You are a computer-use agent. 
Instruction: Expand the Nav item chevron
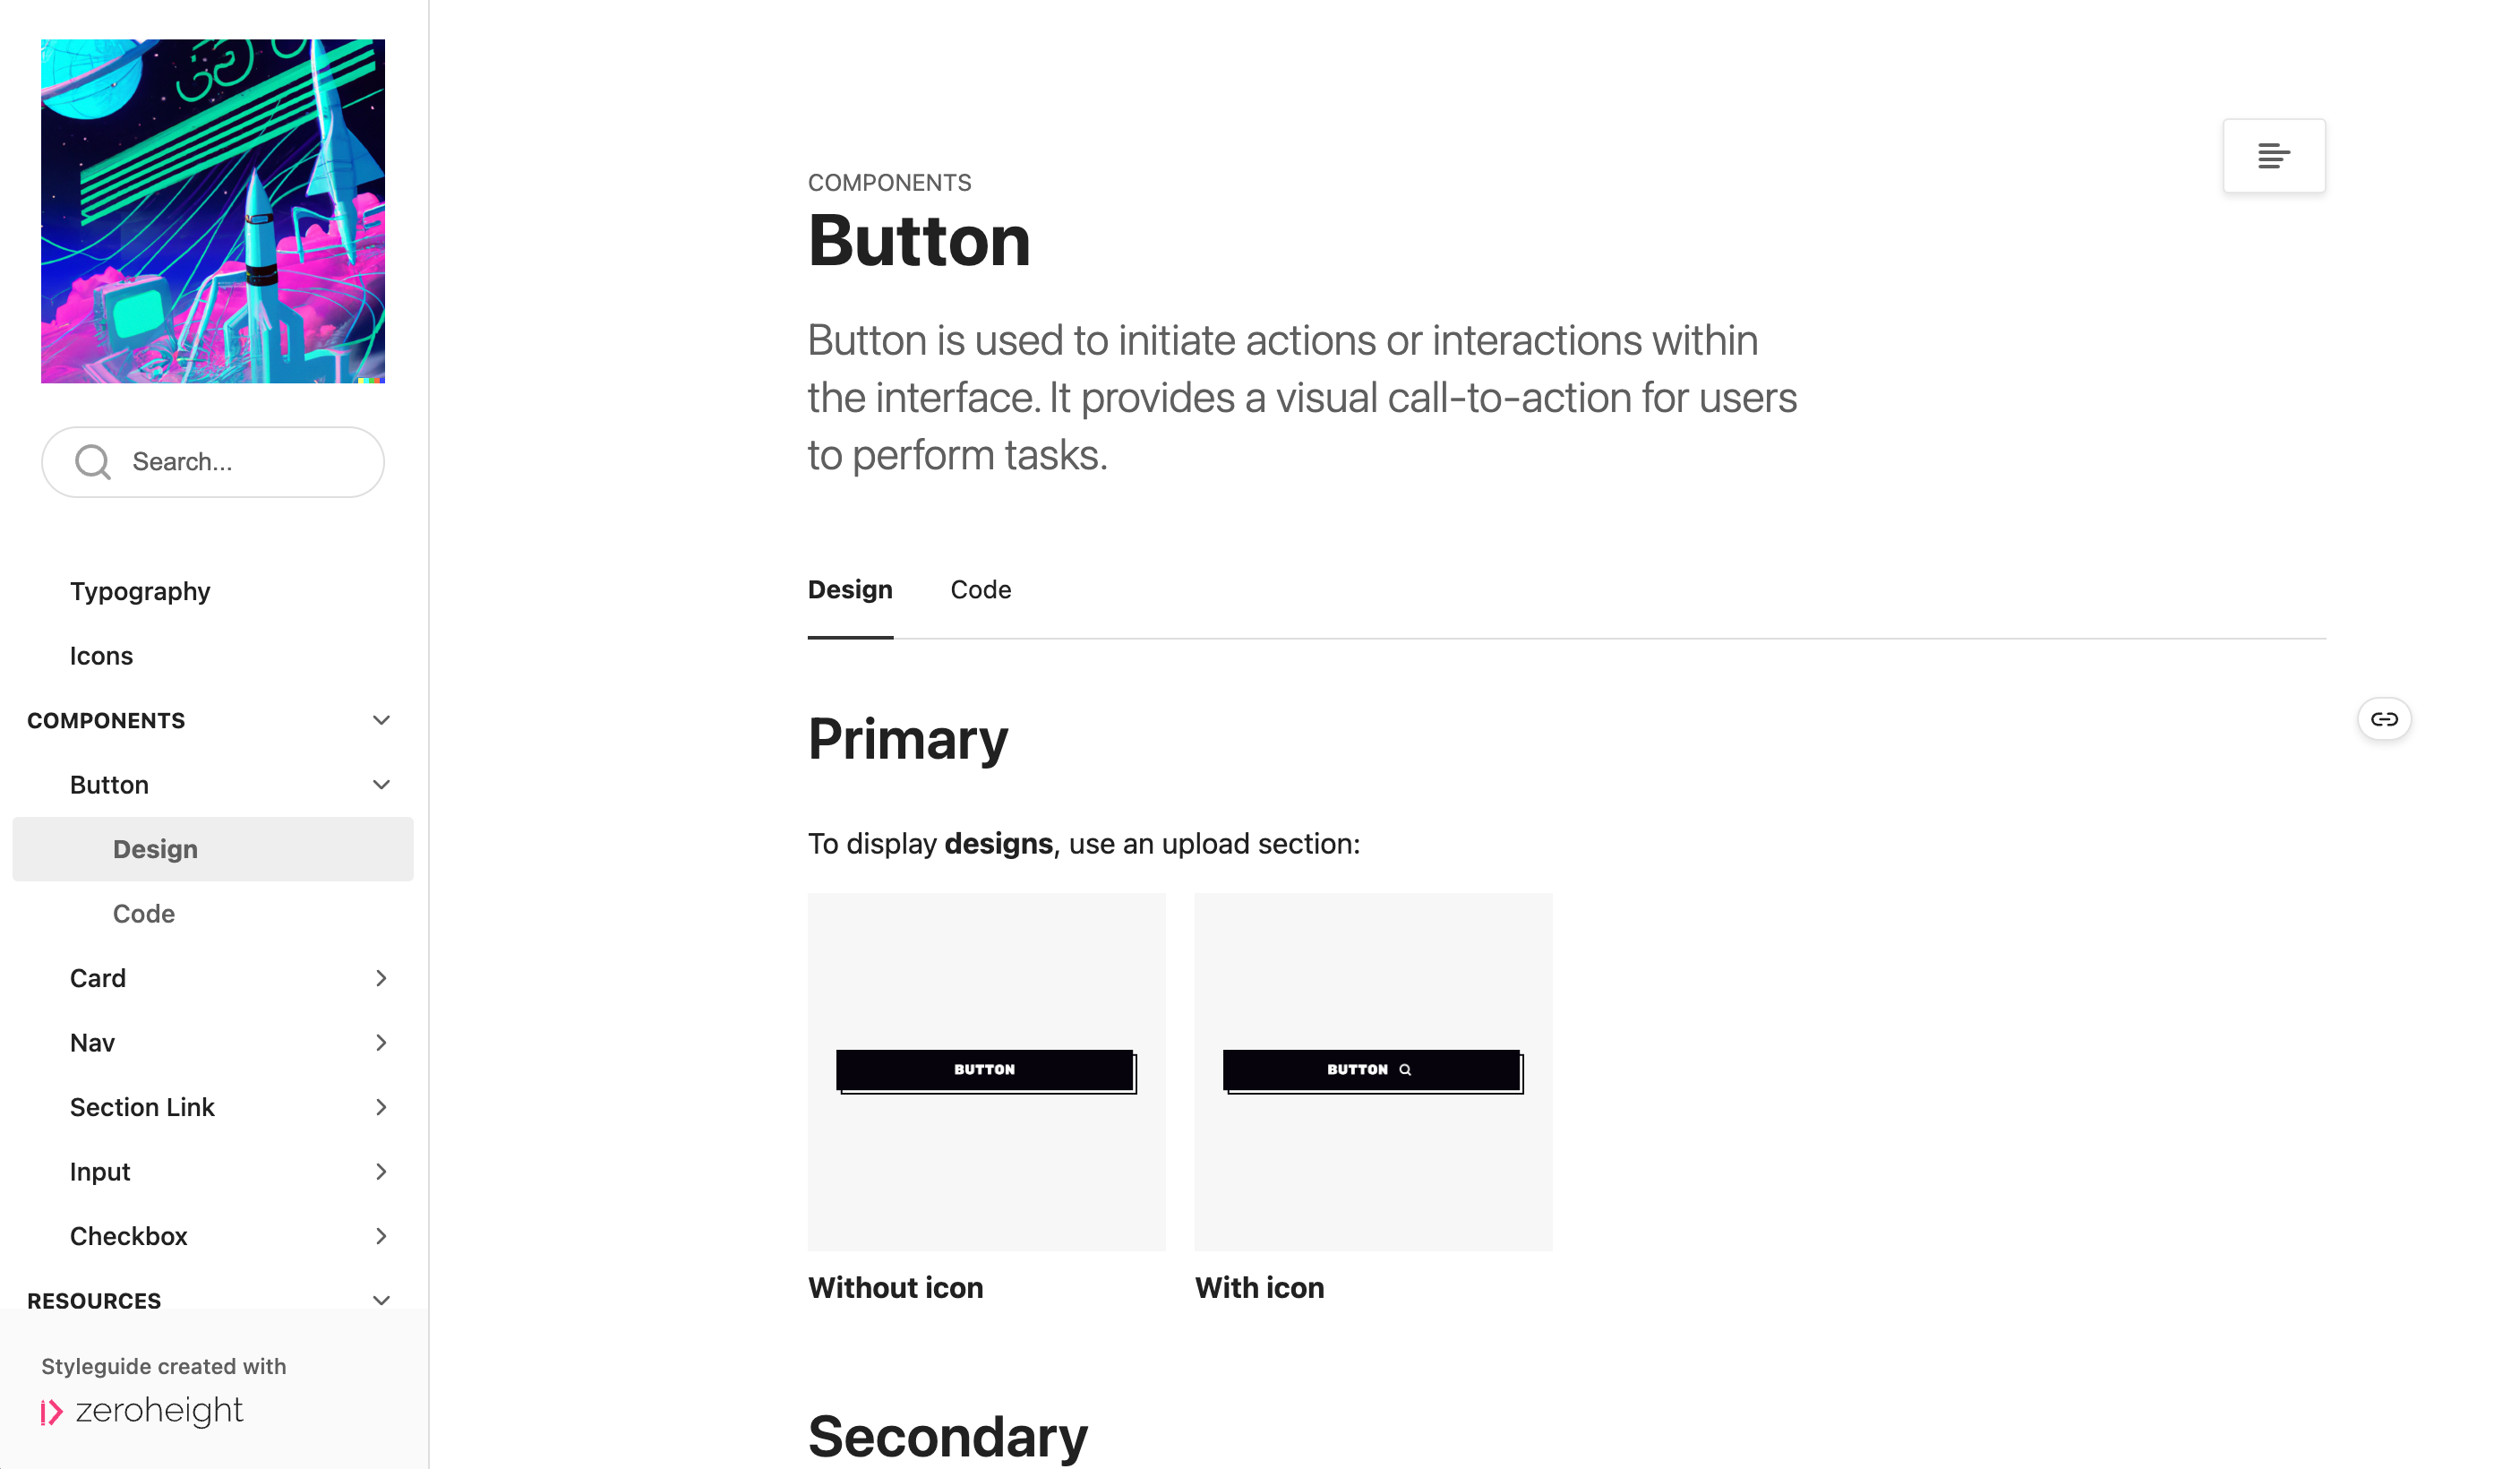381,1043
